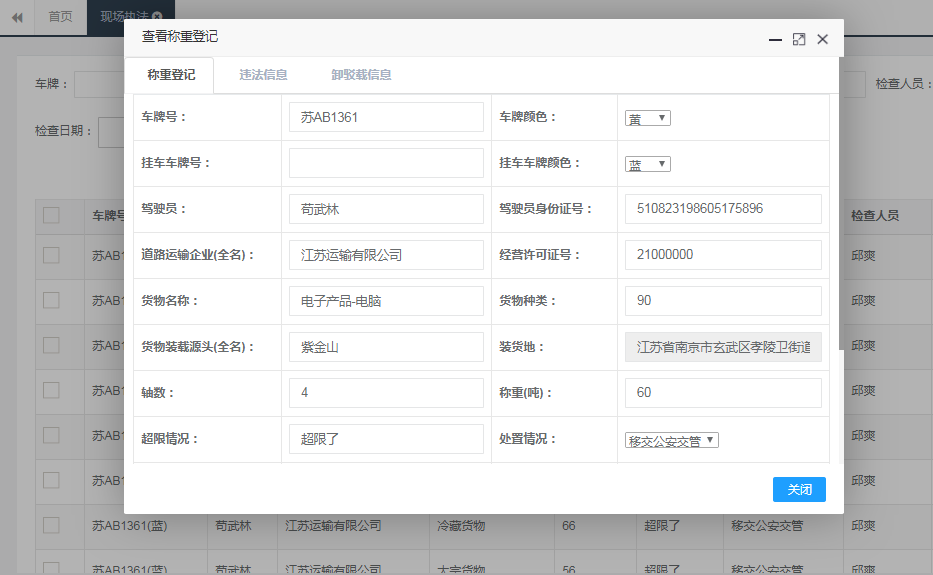Click 冷藏货物 cell in background table

tap(461, 526)
